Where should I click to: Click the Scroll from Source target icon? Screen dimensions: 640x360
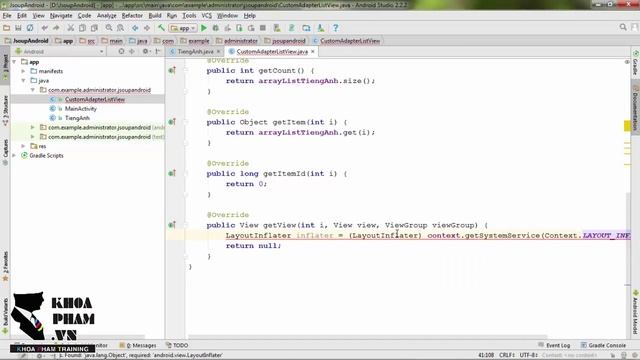(x=121, y=51)
